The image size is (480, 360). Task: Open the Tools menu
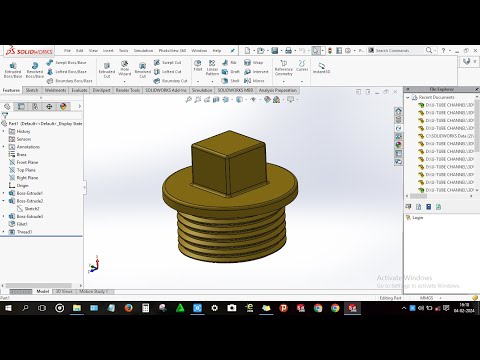coord(124,51)
